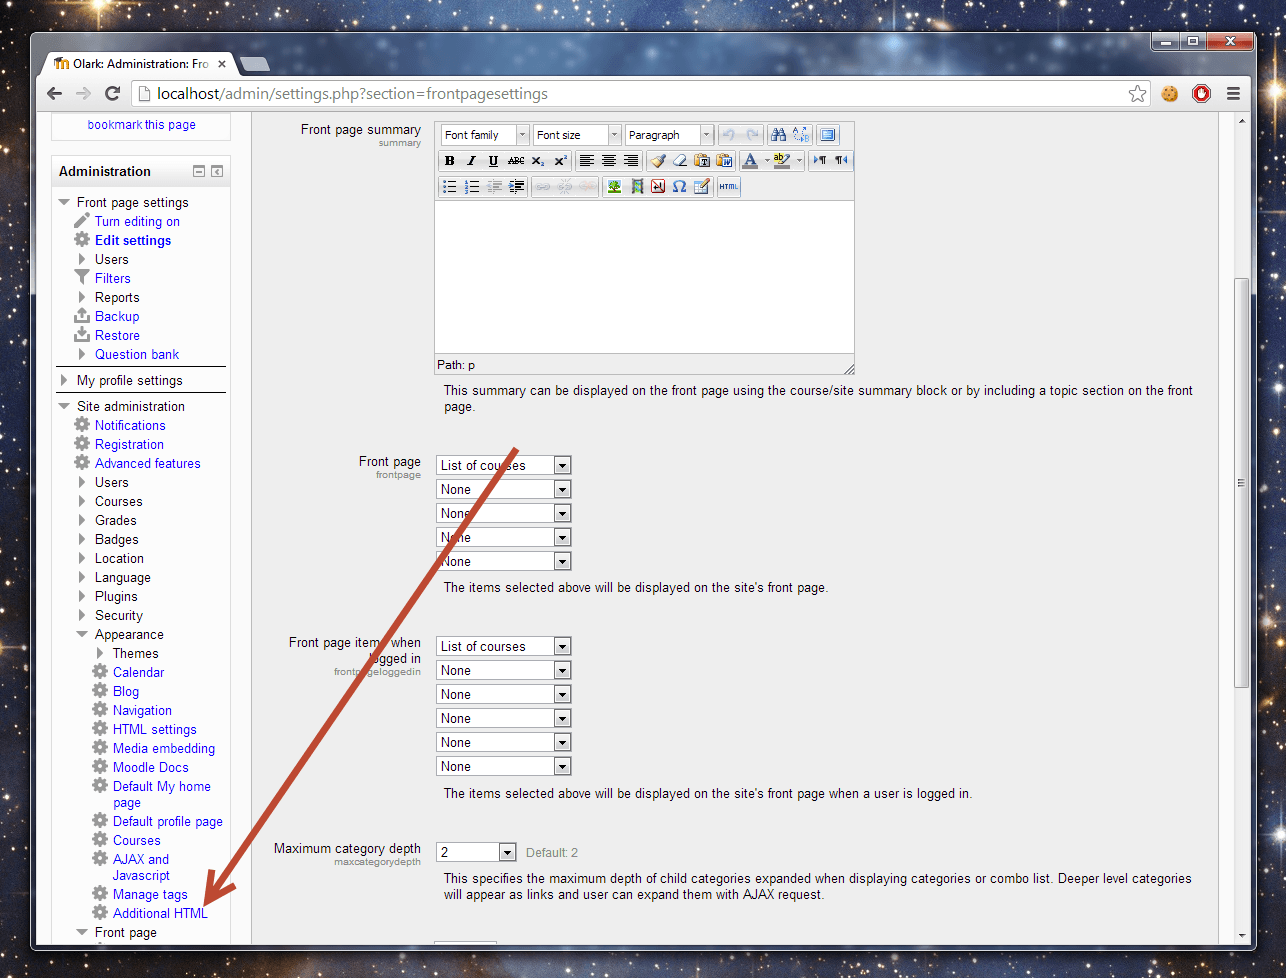Open the Additional HTML settings link
This screenshot has width=1286, height=978.
coord(160,913)
